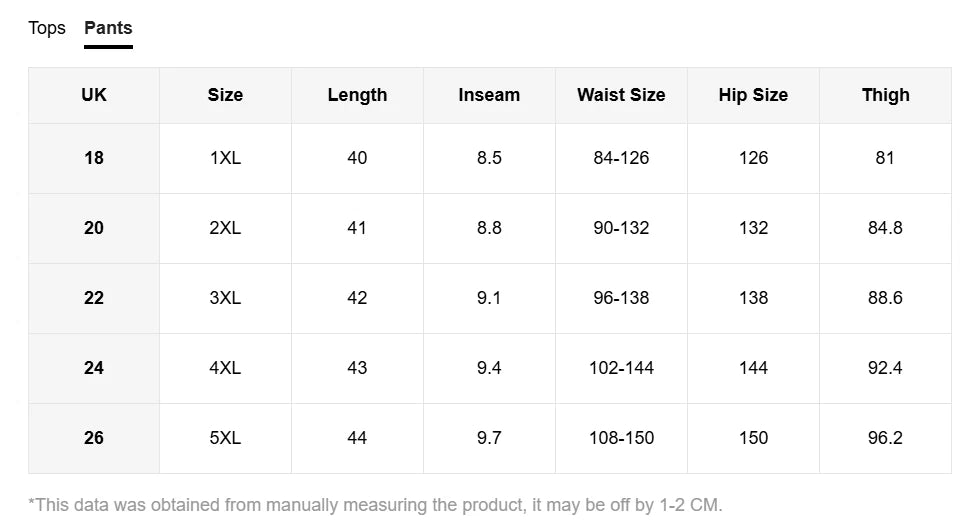Click the Thigh column header

[885, 95]
